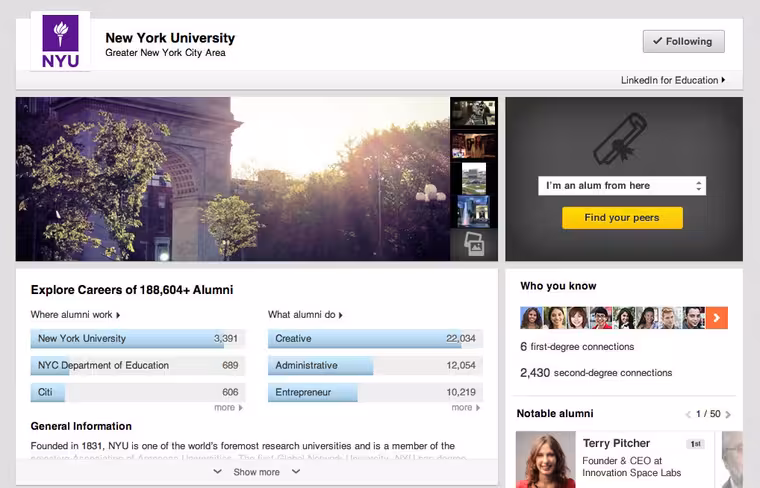Select the fourth fountain photo thumbnail

[x=474, y=211]
